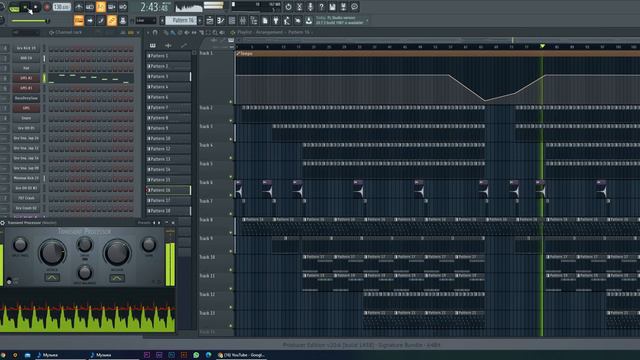Toggle the wait-for-input icon
The width and height of the screenshot is (640, 360).
pyautogui.click(x=90, y=7)
